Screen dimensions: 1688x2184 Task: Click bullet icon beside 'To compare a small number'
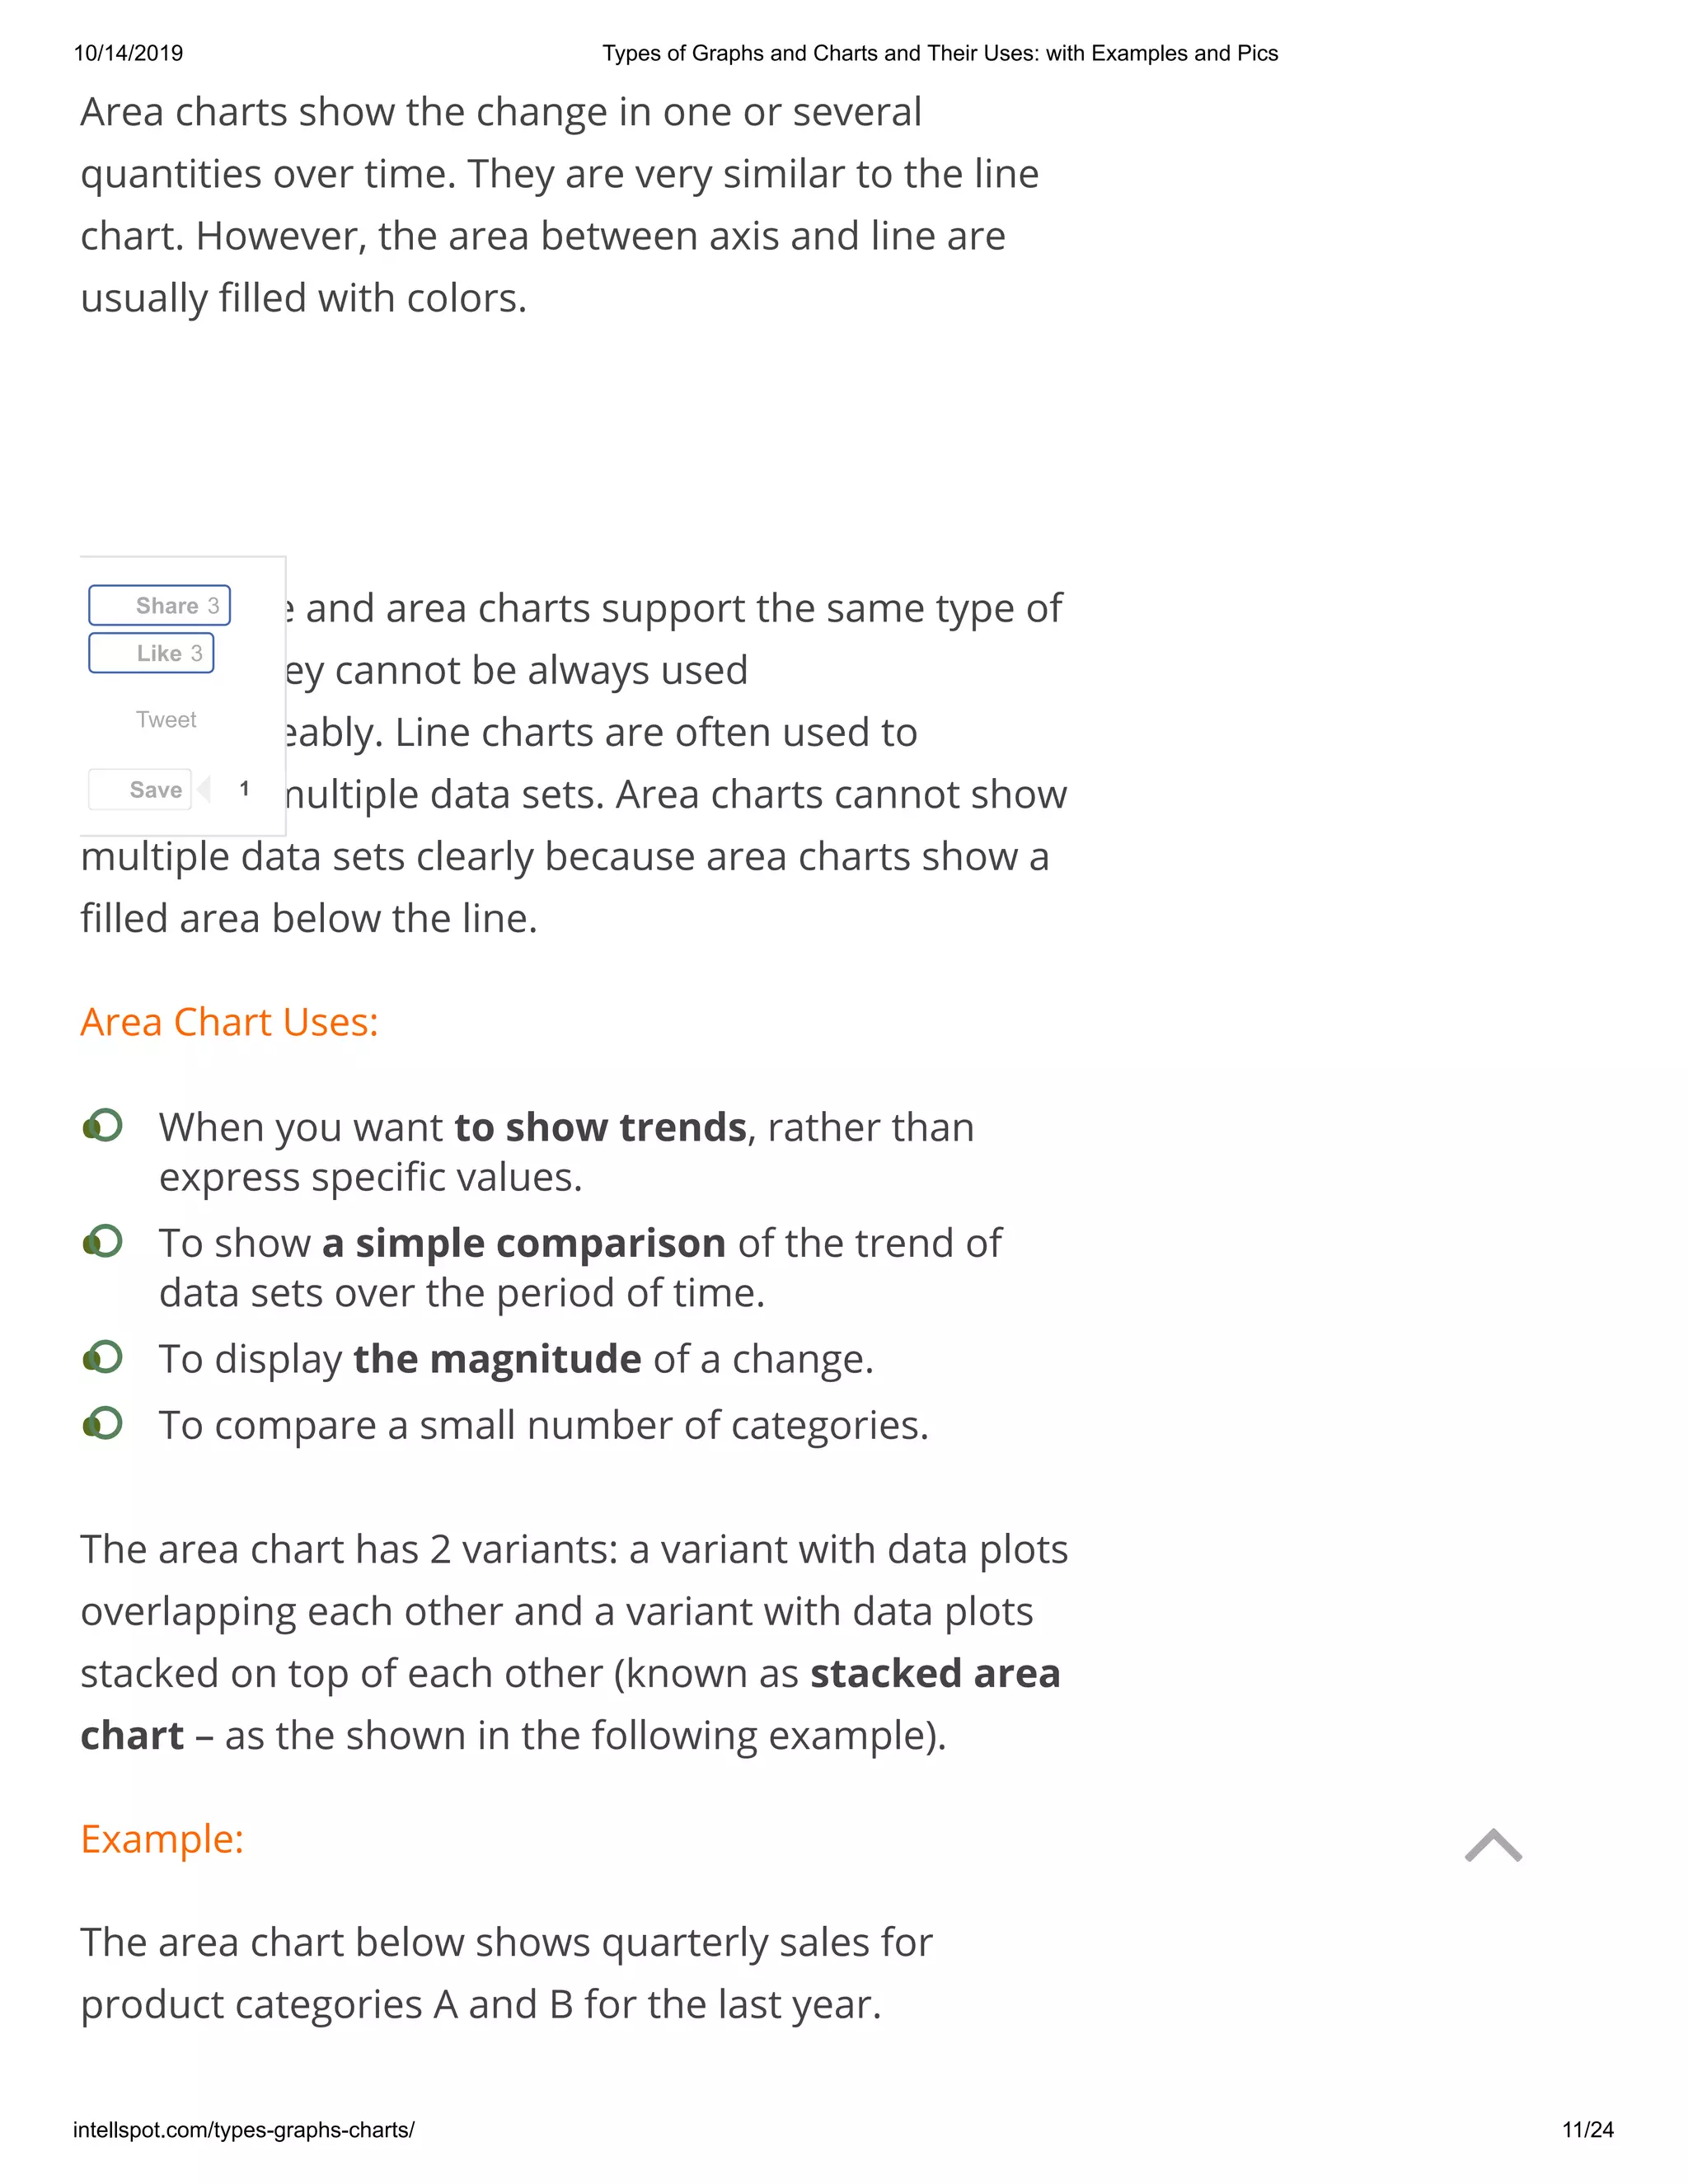pos(102,1424)
